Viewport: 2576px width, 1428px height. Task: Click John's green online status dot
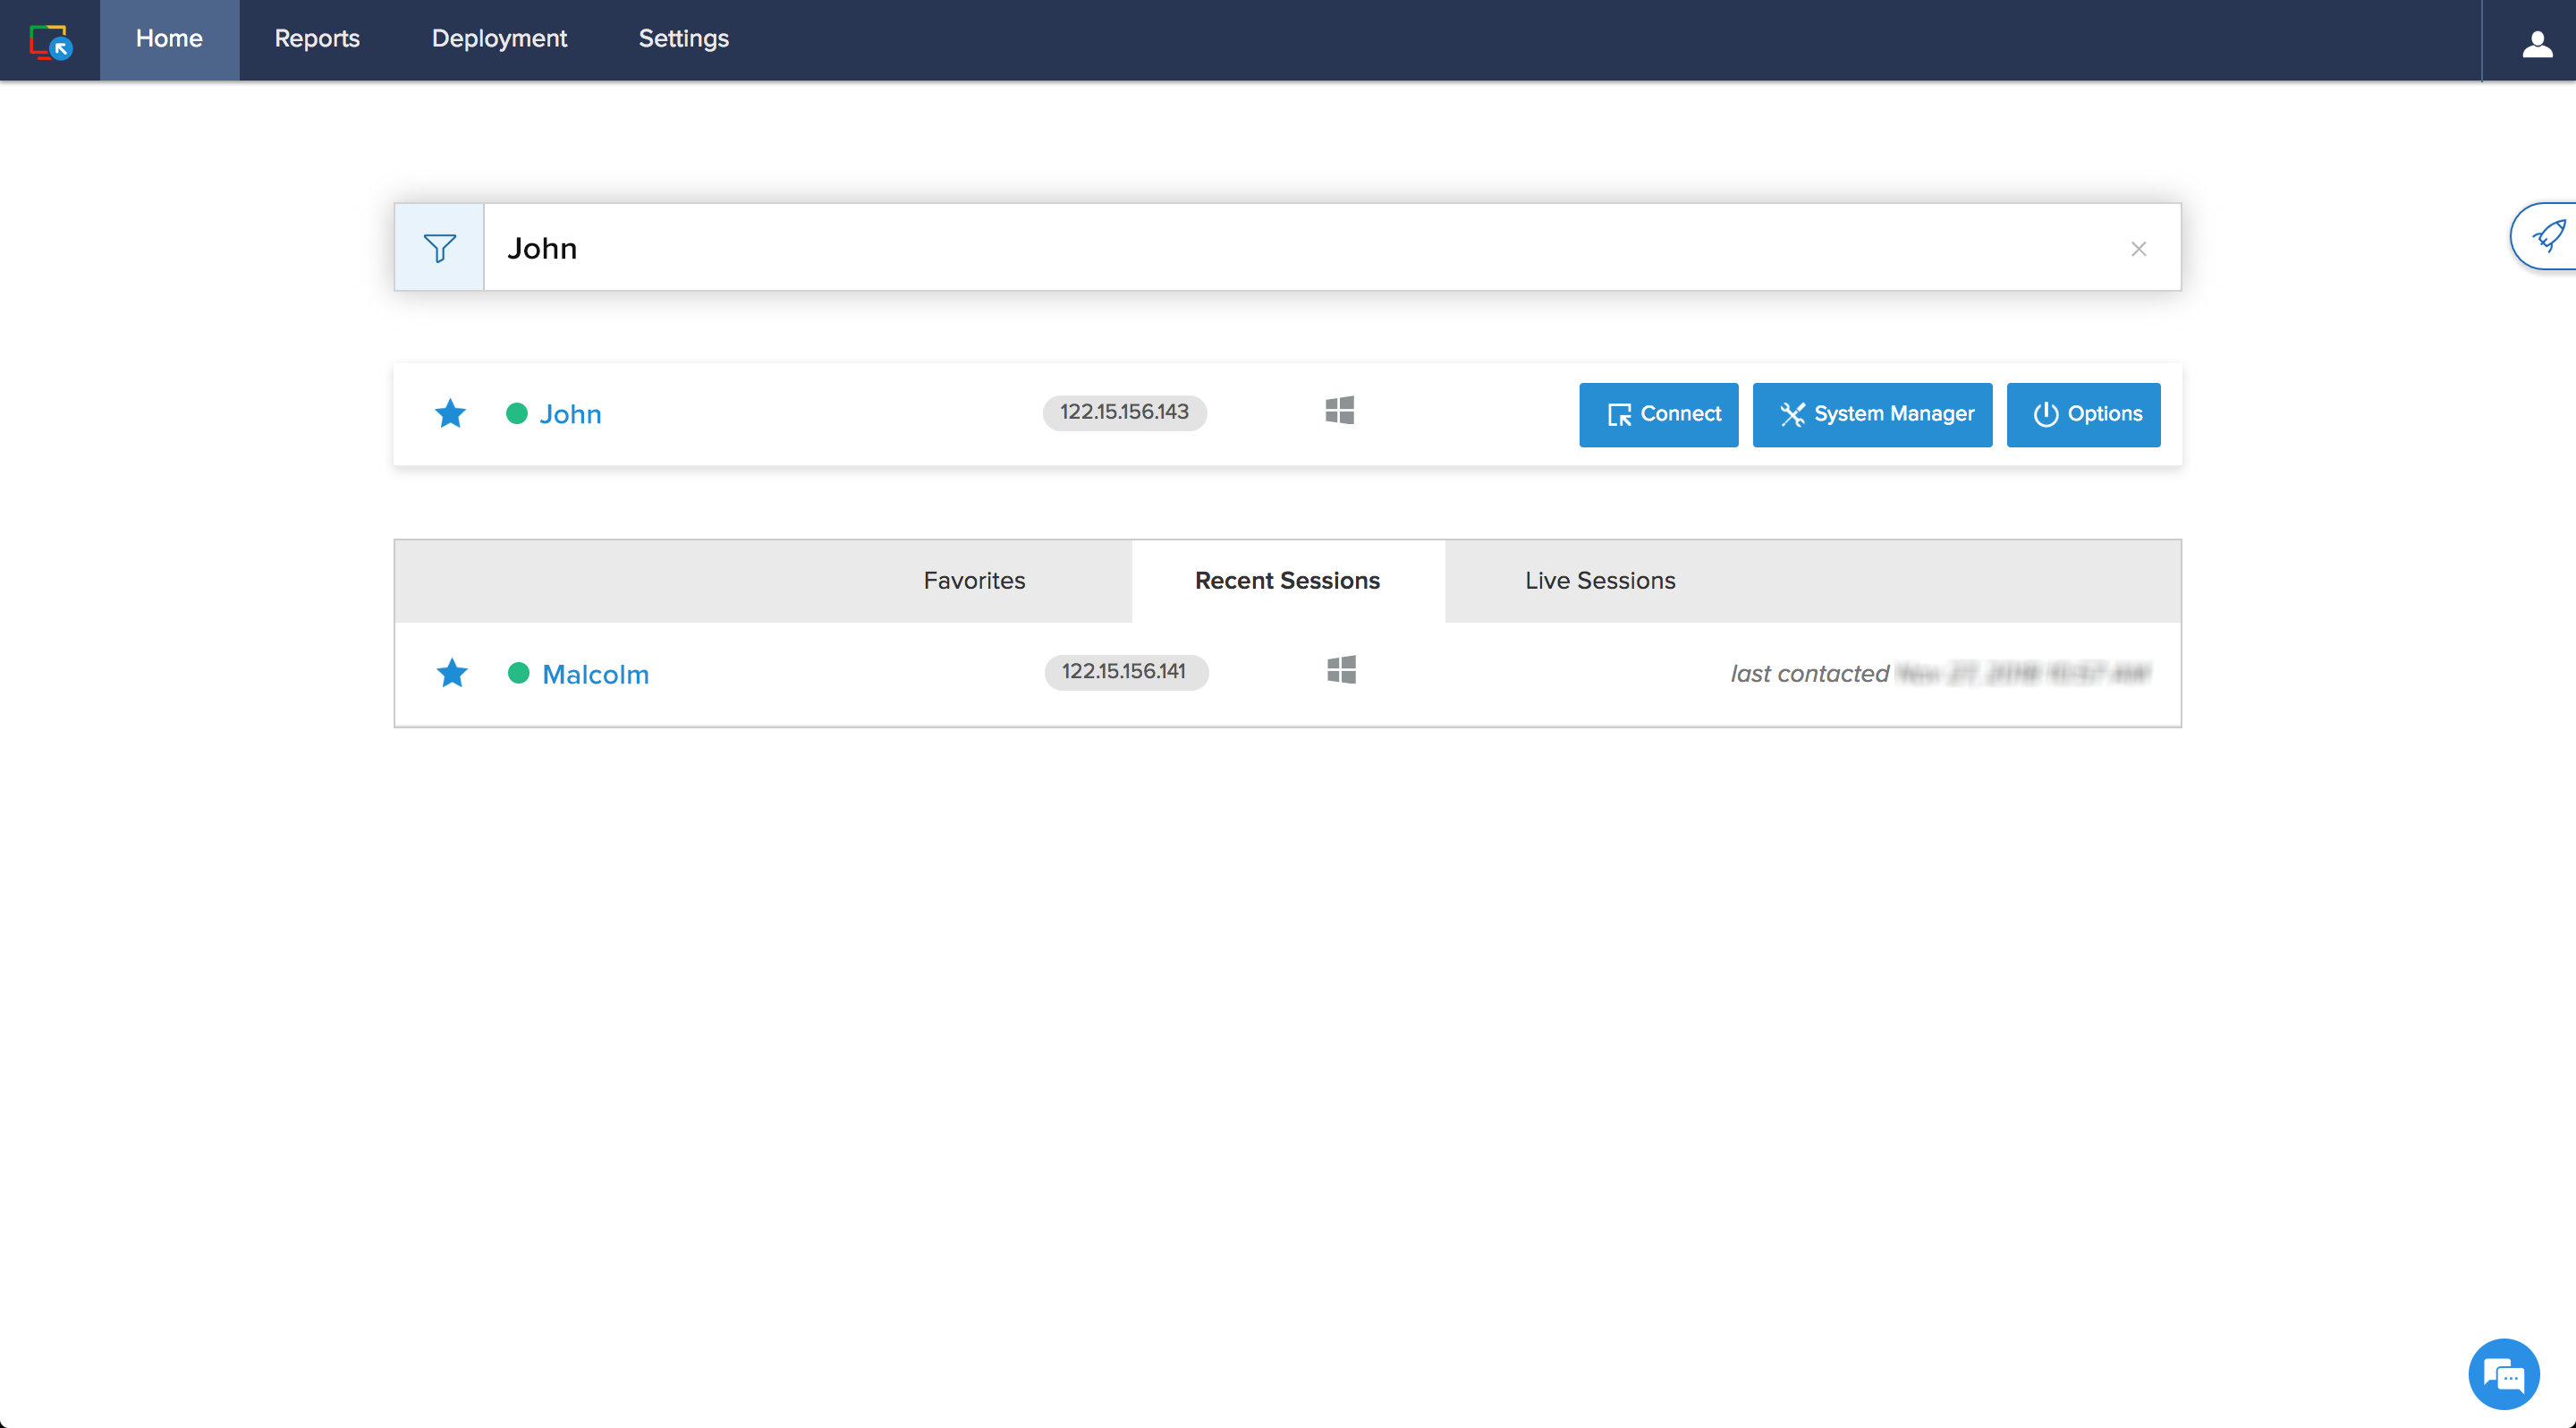coord(516,413)
